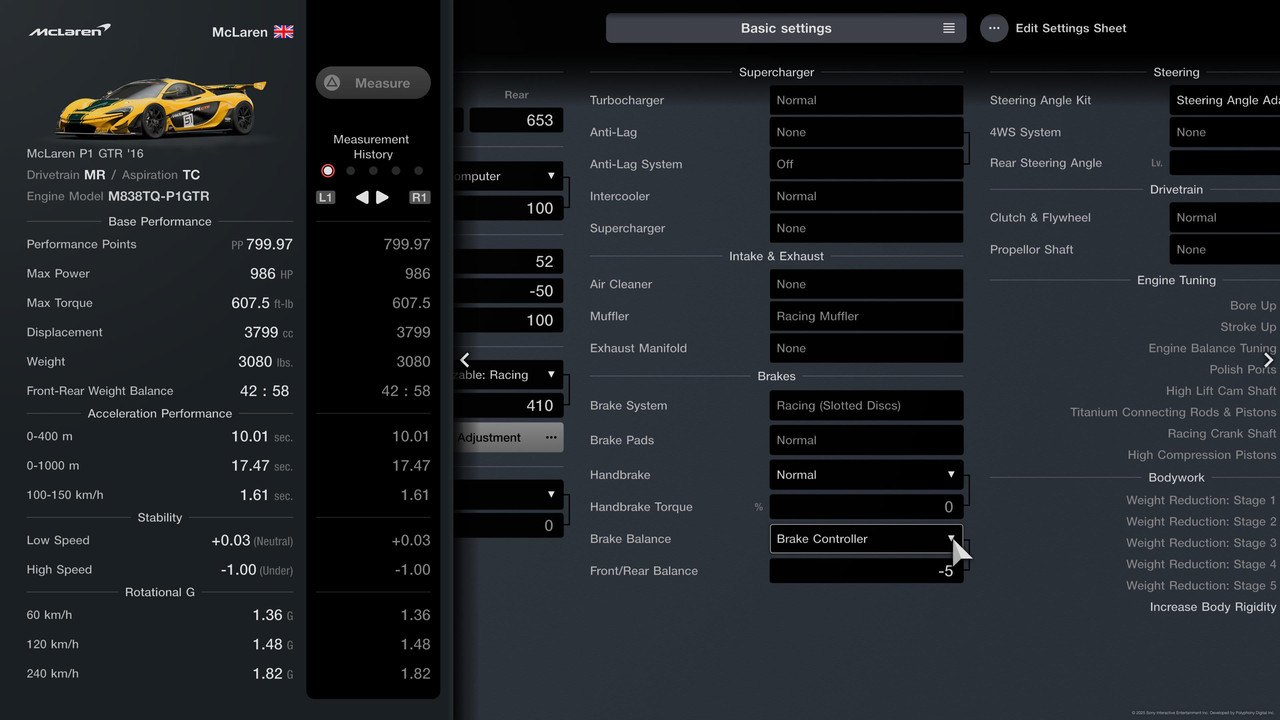Click the L1 button icon under Measurement History
Image resolution: width=1280 pixels, height=720 pixels.
(325, 198)
